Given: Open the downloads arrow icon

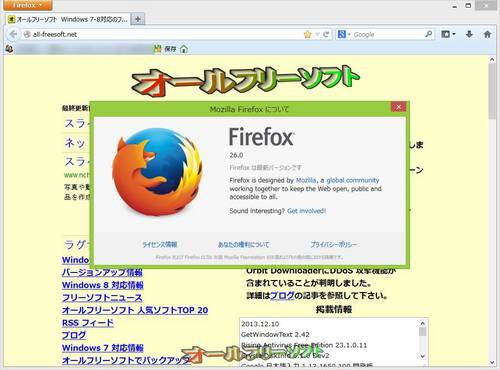Looking at the screenshot, I should [469, 34].
